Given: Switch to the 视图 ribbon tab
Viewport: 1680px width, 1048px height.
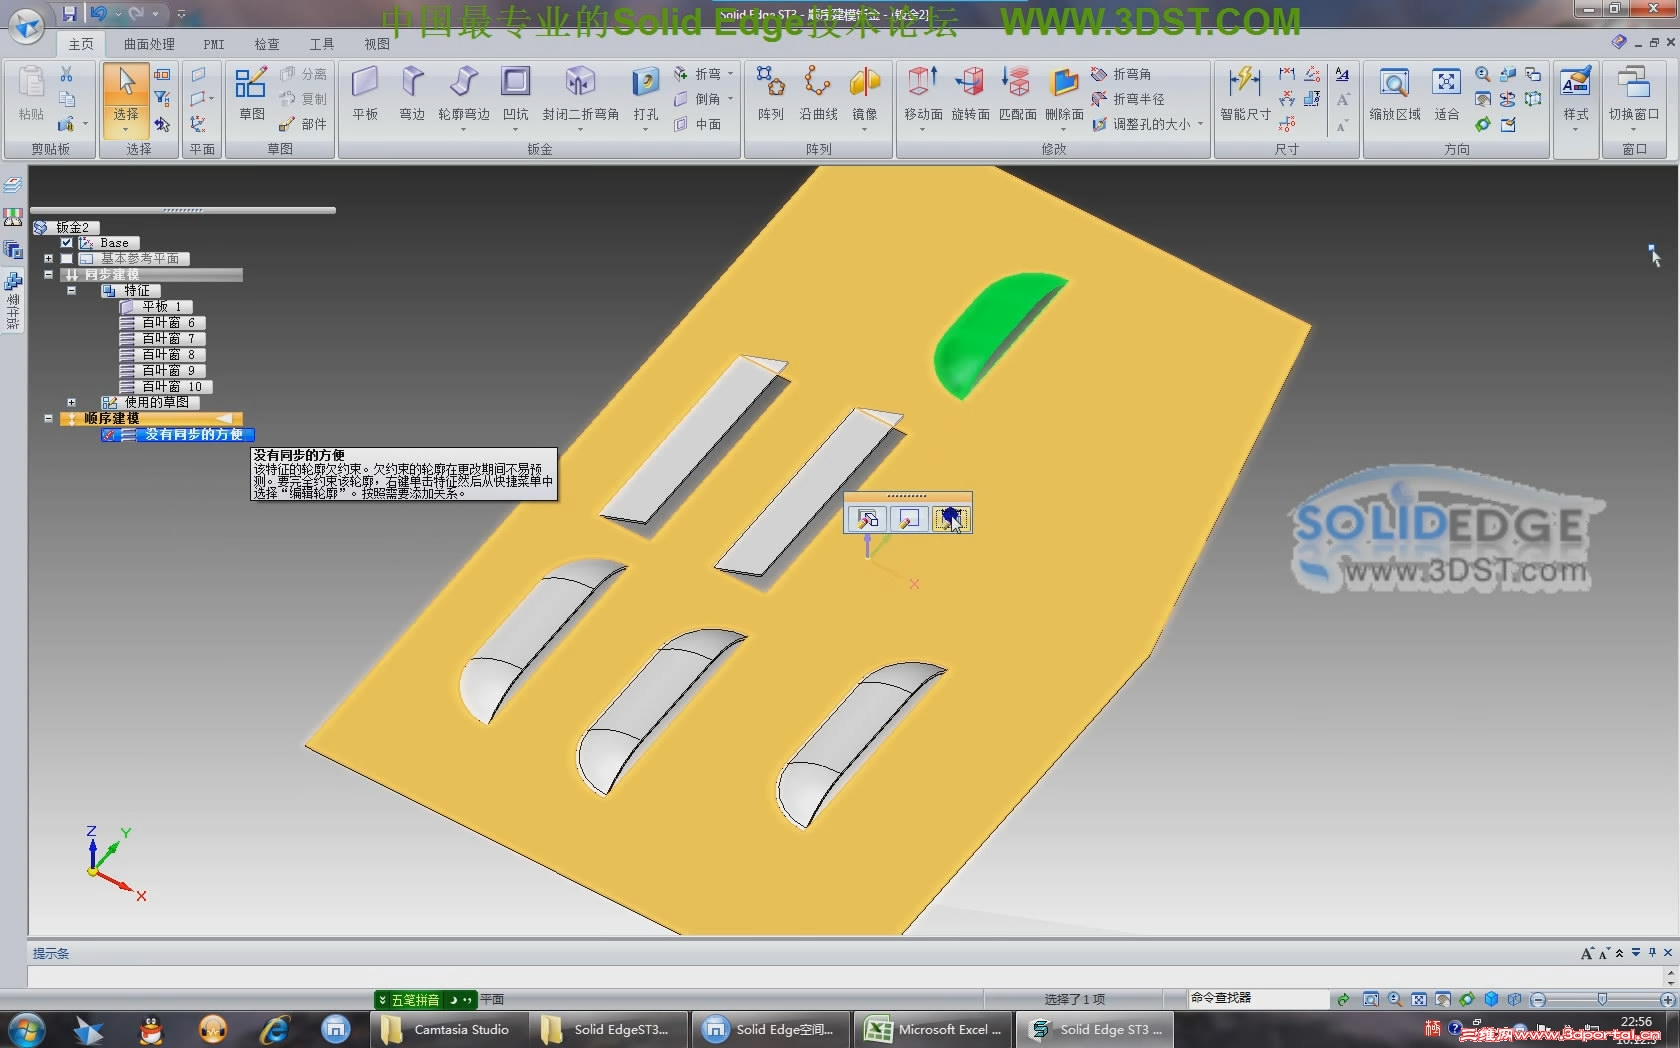Looking at the screenshot, I should tap(377, 44).
